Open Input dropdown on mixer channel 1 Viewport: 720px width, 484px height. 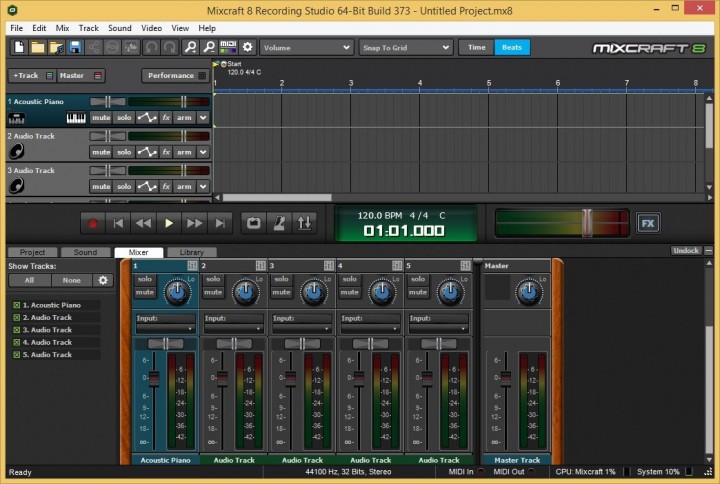pos(165,329)
